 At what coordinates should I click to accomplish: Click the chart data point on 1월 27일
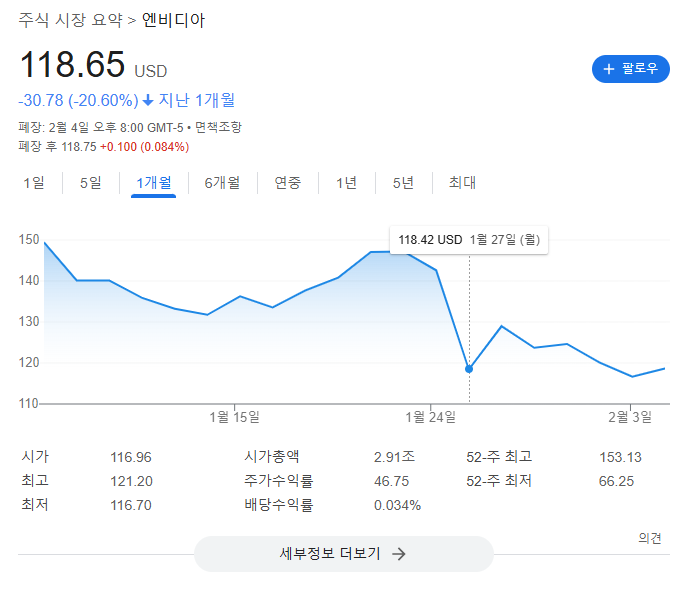tap(469, 369)
